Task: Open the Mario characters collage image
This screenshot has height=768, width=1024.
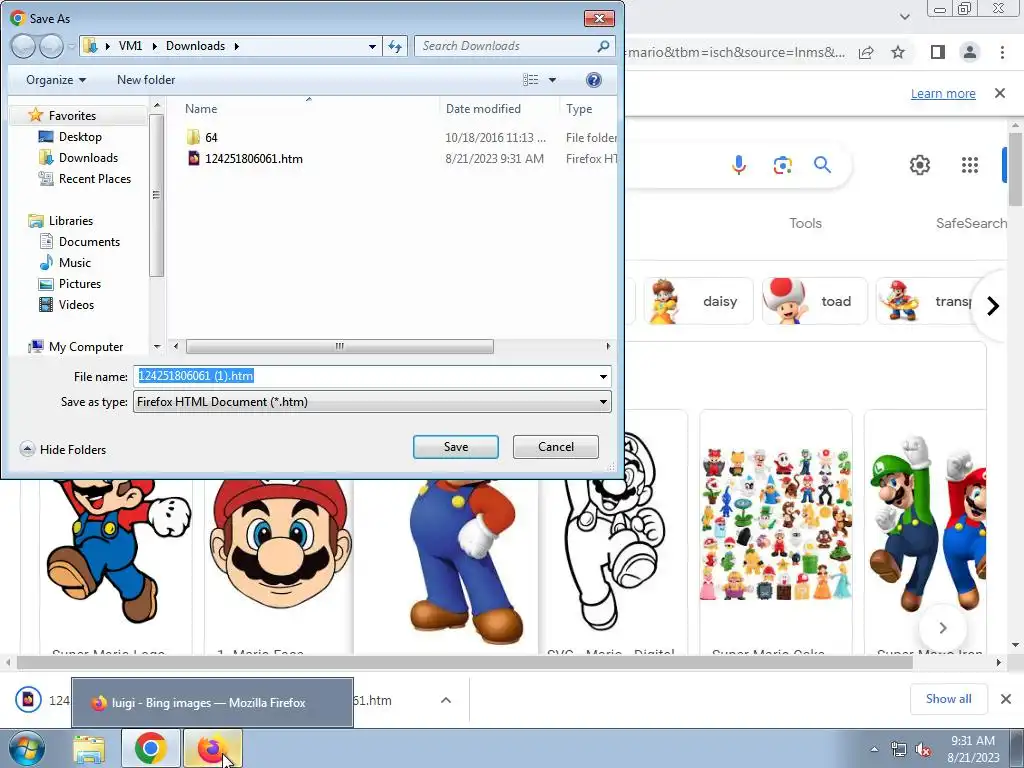Action: coord(776,526)
